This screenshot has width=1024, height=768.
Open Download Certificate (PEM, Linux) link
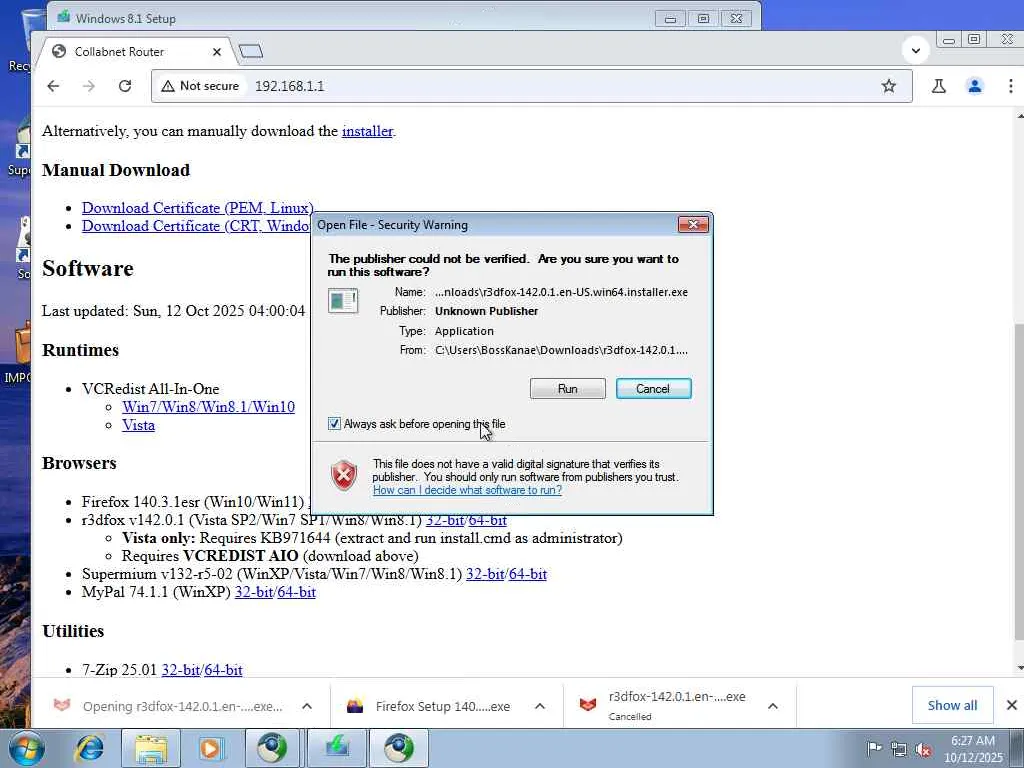click(x=198, y=208)
